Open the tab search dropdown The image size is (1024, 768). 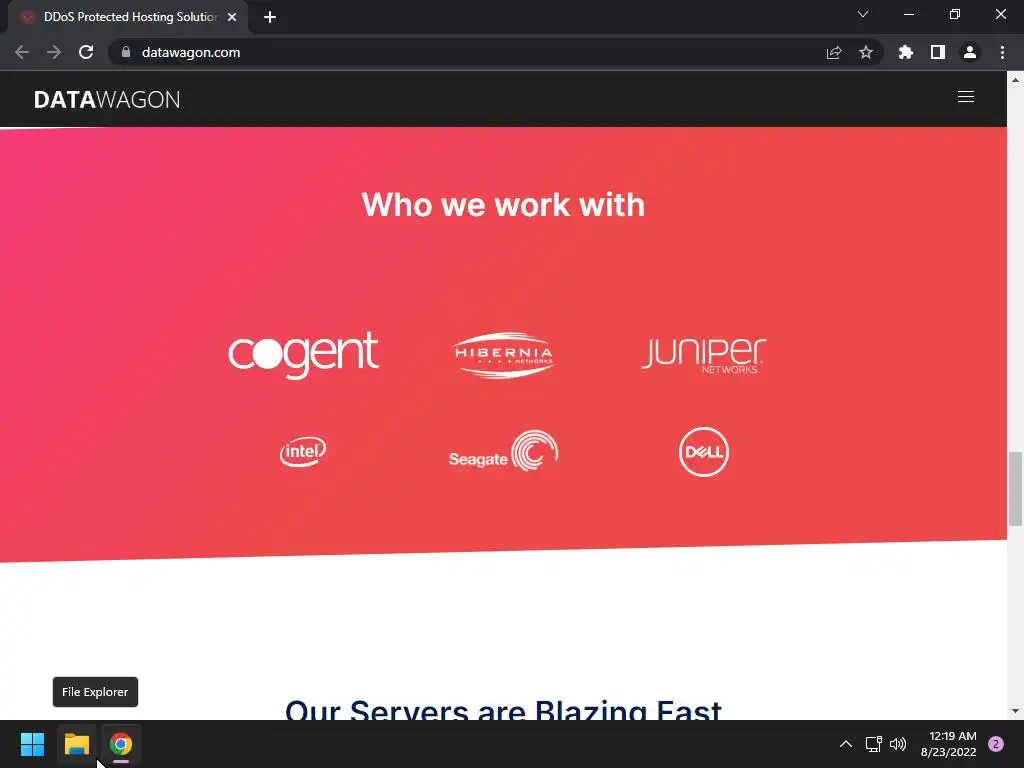[x=863, y=14]
